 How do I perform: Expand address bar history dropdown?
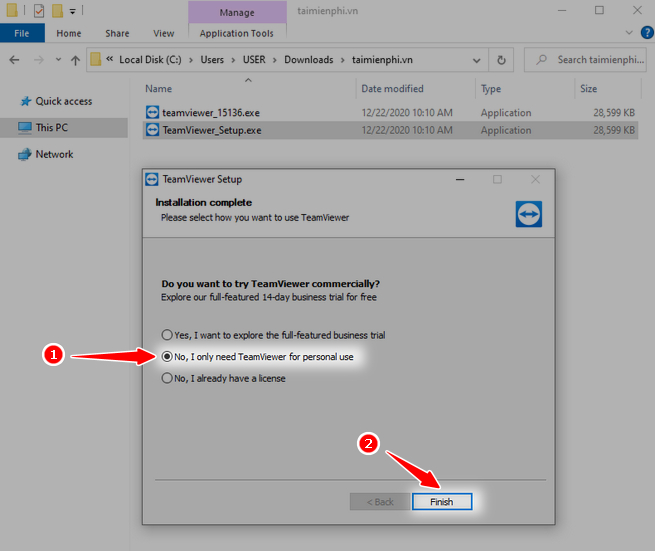pyautogui.click(x=476, y=60)
